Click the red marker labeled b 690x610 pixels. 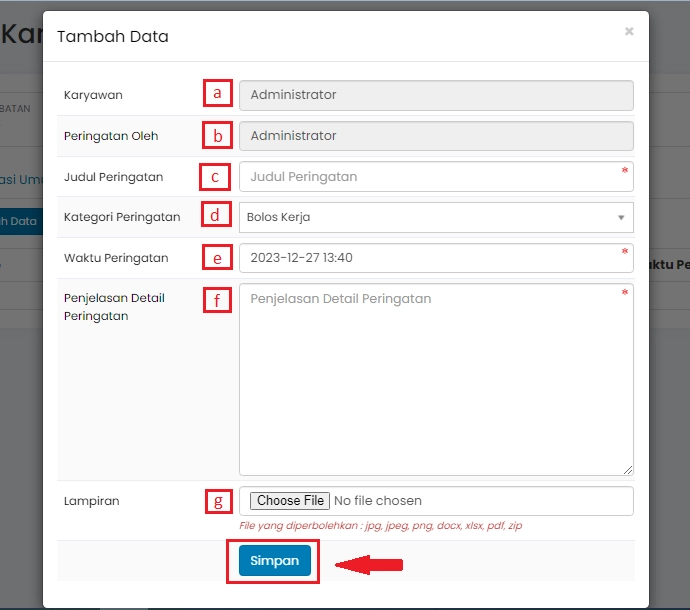pos(217,135)
